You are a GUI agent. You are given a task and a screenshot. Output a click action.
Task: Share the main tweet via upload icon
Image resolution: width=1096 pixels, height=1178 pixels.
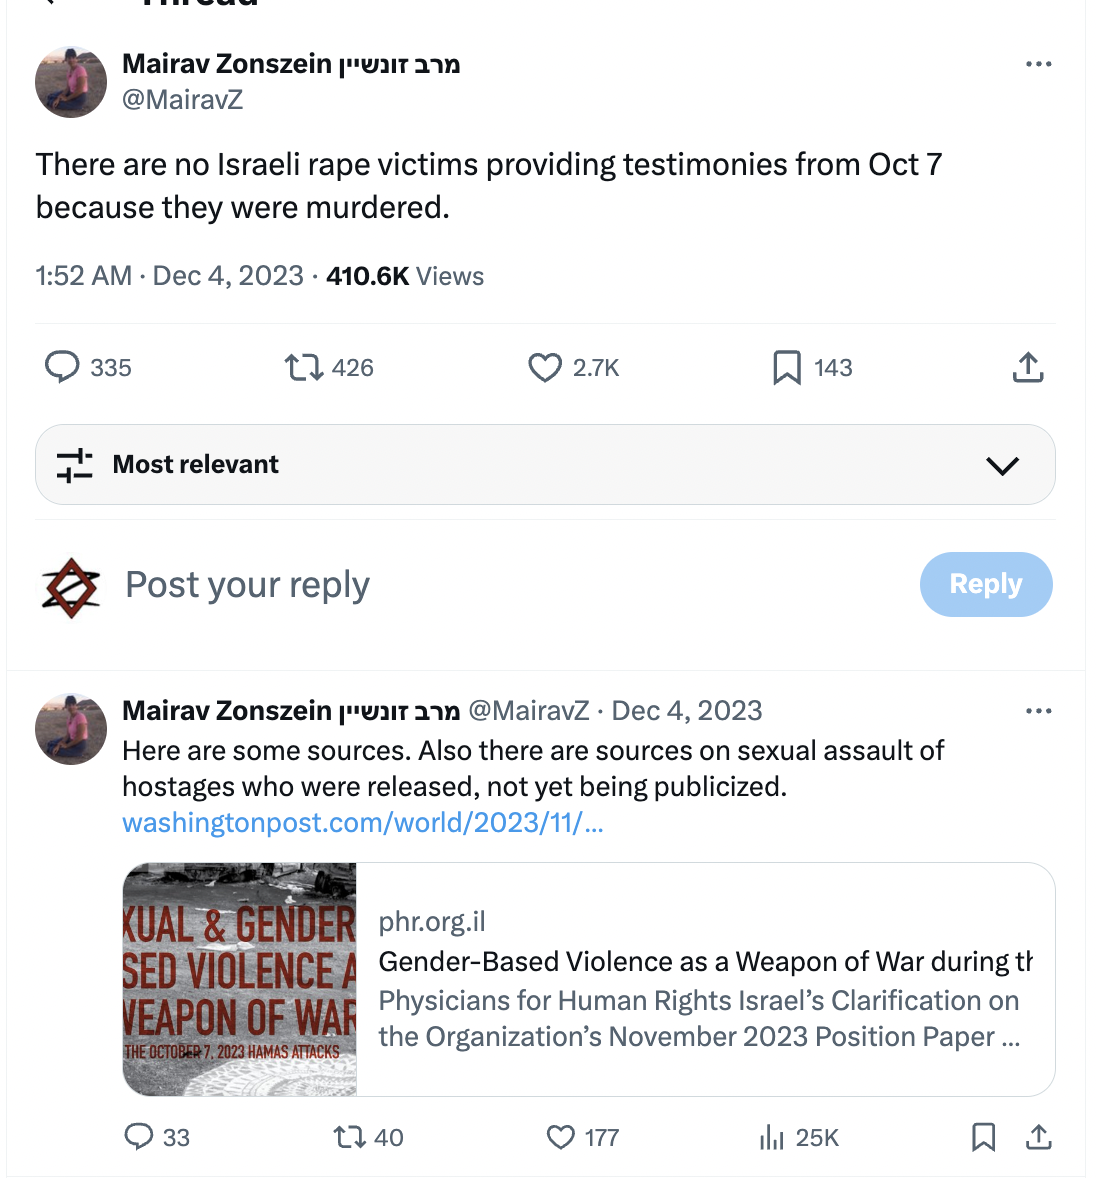(x=1027, y=367)
